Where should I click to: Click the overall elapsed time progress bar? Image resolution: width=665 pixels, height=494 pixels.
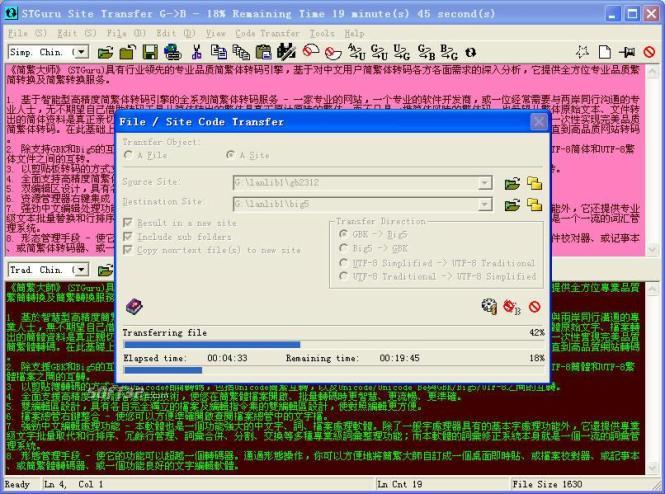click(334, 370)
